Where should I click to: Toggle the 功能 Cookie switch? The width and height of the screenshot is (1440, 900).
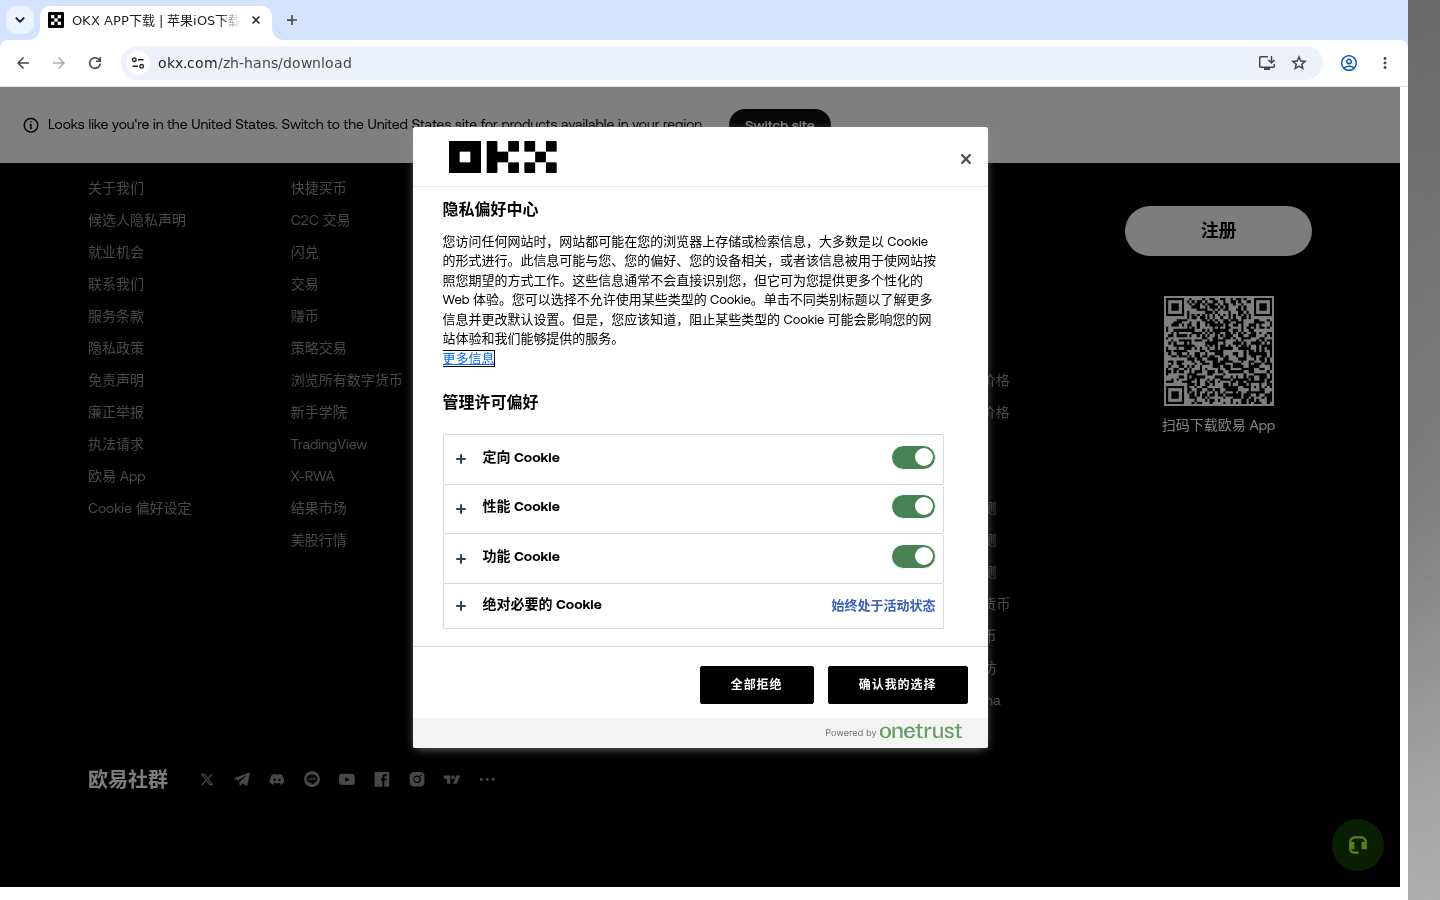point(913,557)
